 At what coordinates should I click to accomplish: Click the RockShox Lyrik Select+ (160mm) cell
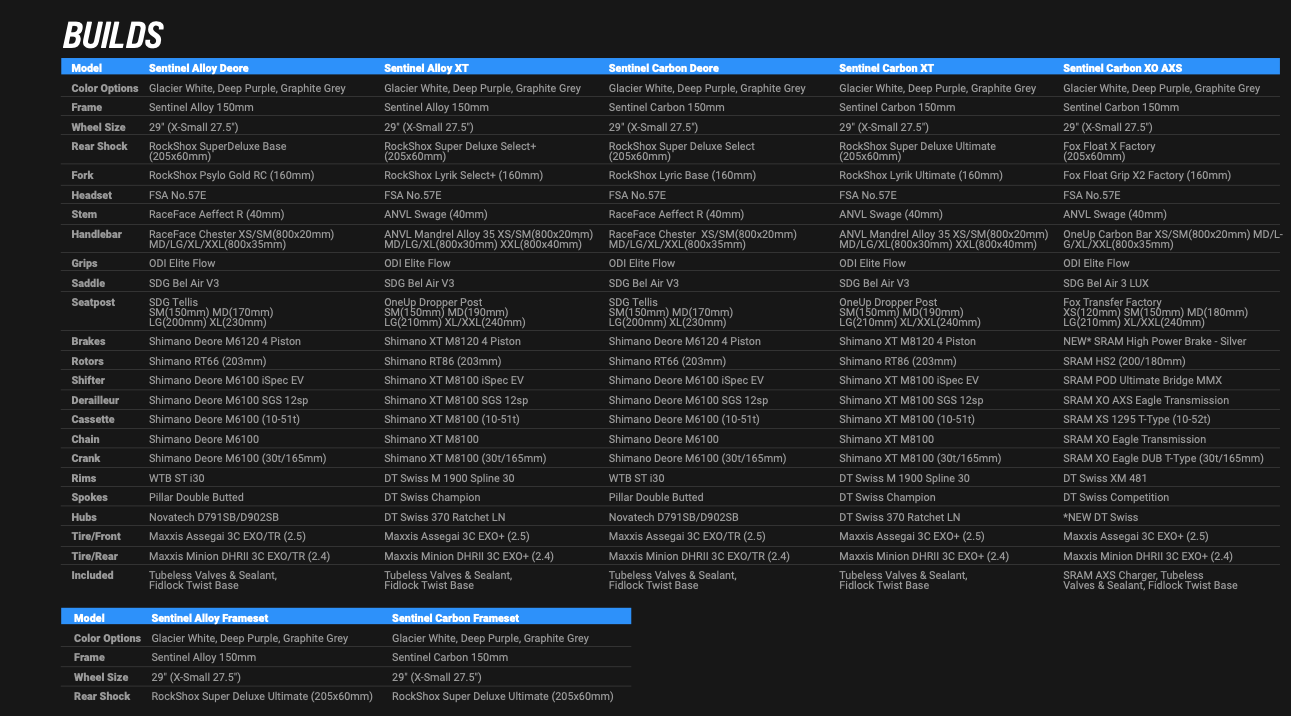click(463, 175)
